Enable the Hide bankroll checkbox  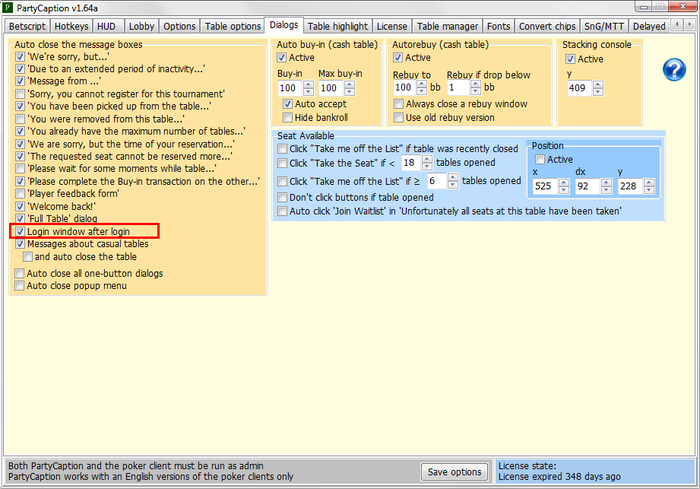(x=288, y=117)
